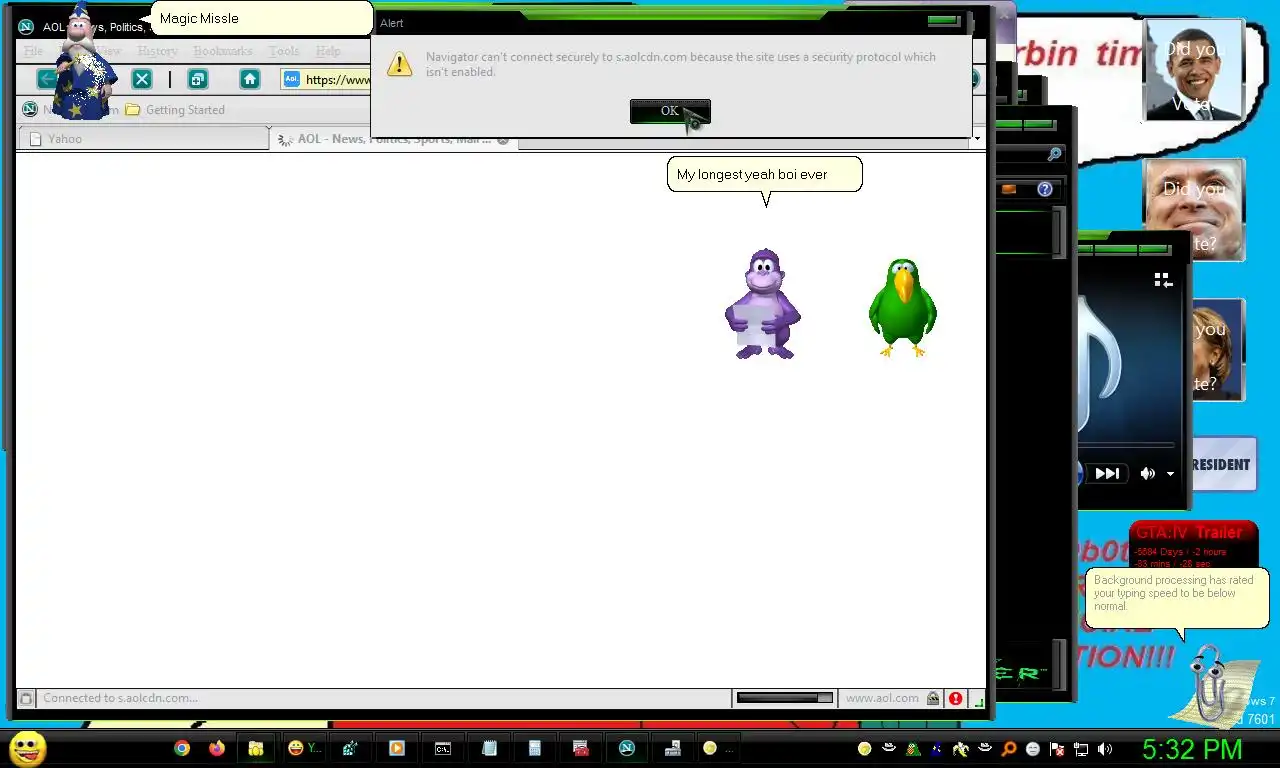Click the Obama Did you Vote thumbnail

coord(1193,68)
